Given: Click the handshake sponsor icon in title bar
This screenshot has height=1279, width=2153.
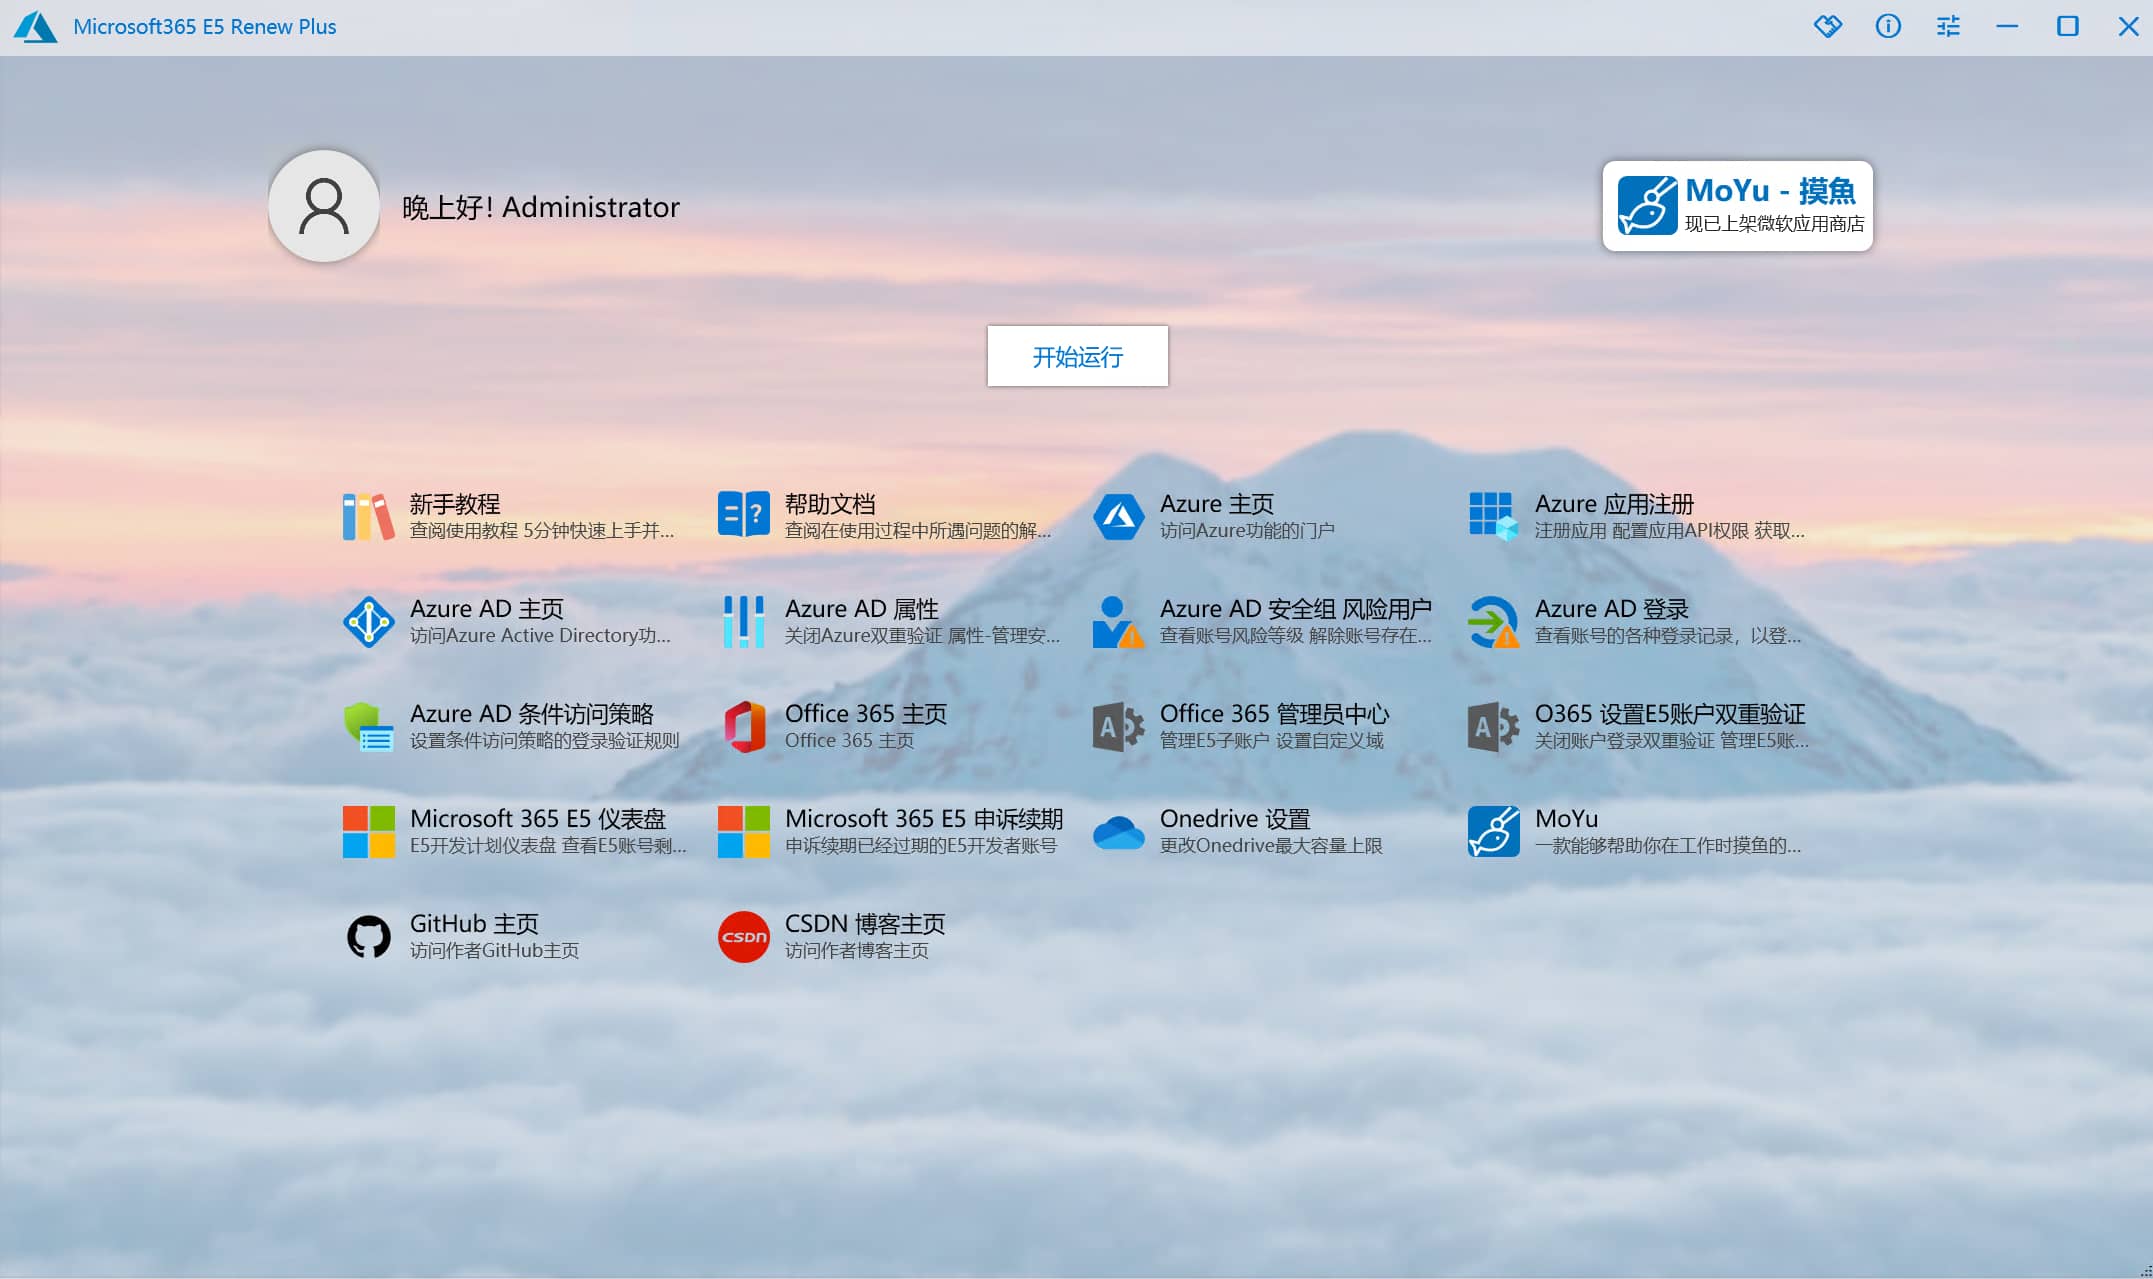Looking at the screenshot, I should (1828, 26).
